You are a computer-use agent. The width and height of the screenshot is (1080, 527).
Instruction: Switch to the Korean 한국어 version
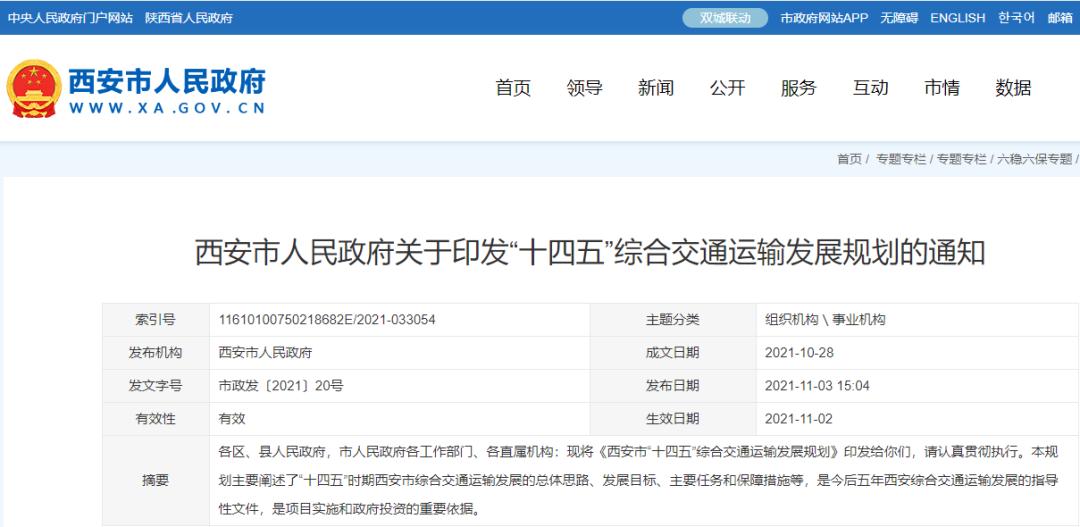click(x=1016, y=18)
